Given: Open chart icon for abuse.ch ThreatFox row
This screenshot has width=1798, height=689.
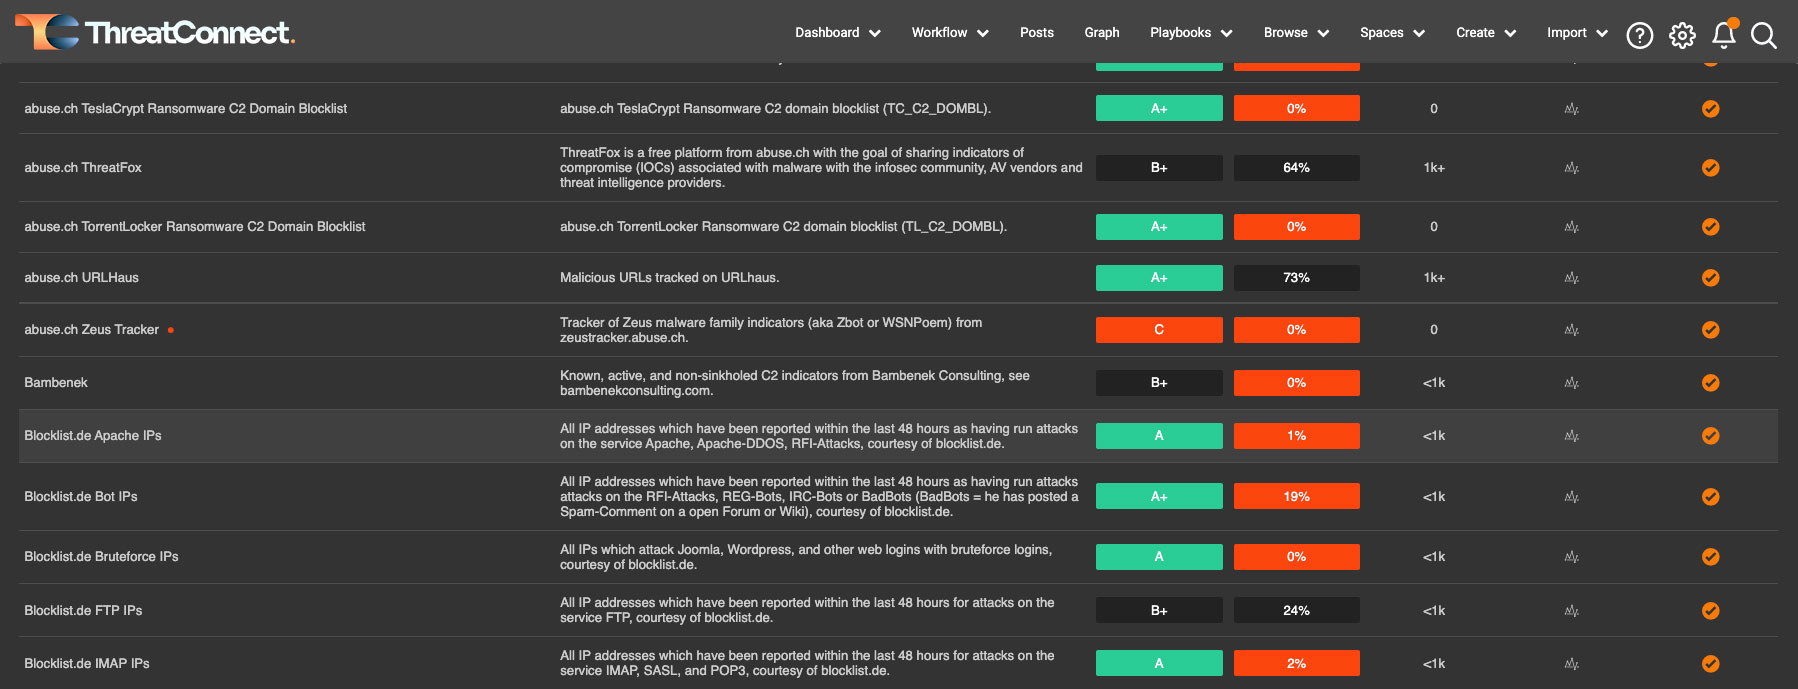Looking at the screenshot, I should 1572,168.
